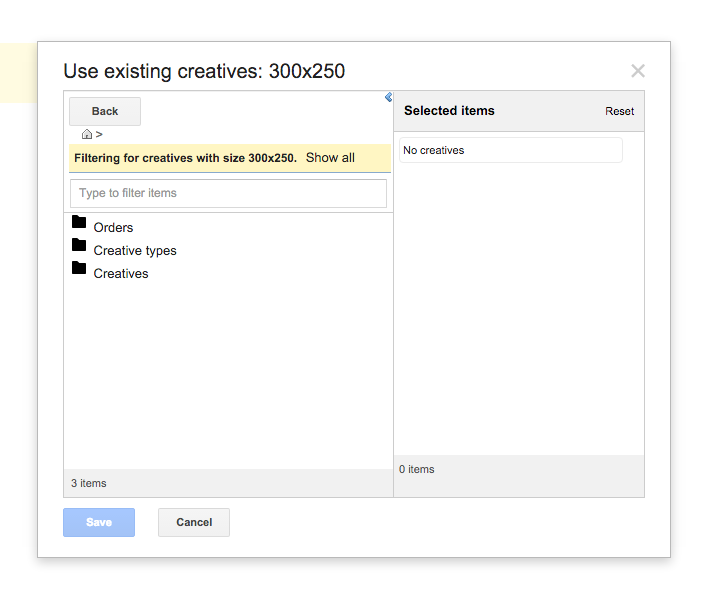Close the Use existing creatives dialog
714x608 pixels.
tap(638, 71)
